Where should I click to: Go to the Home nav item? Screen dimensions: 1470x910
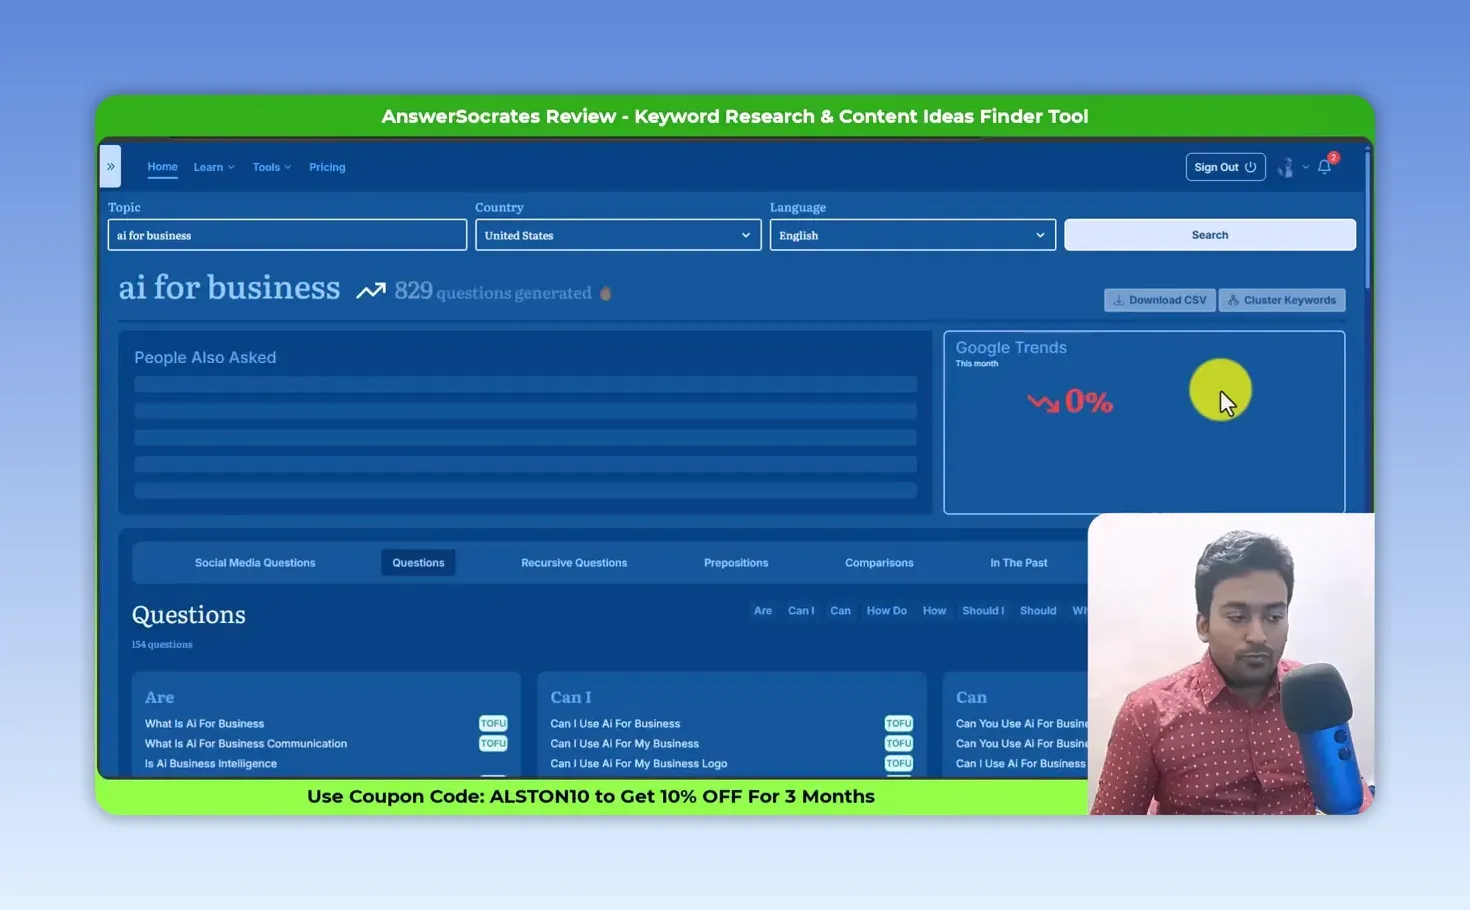162,167
